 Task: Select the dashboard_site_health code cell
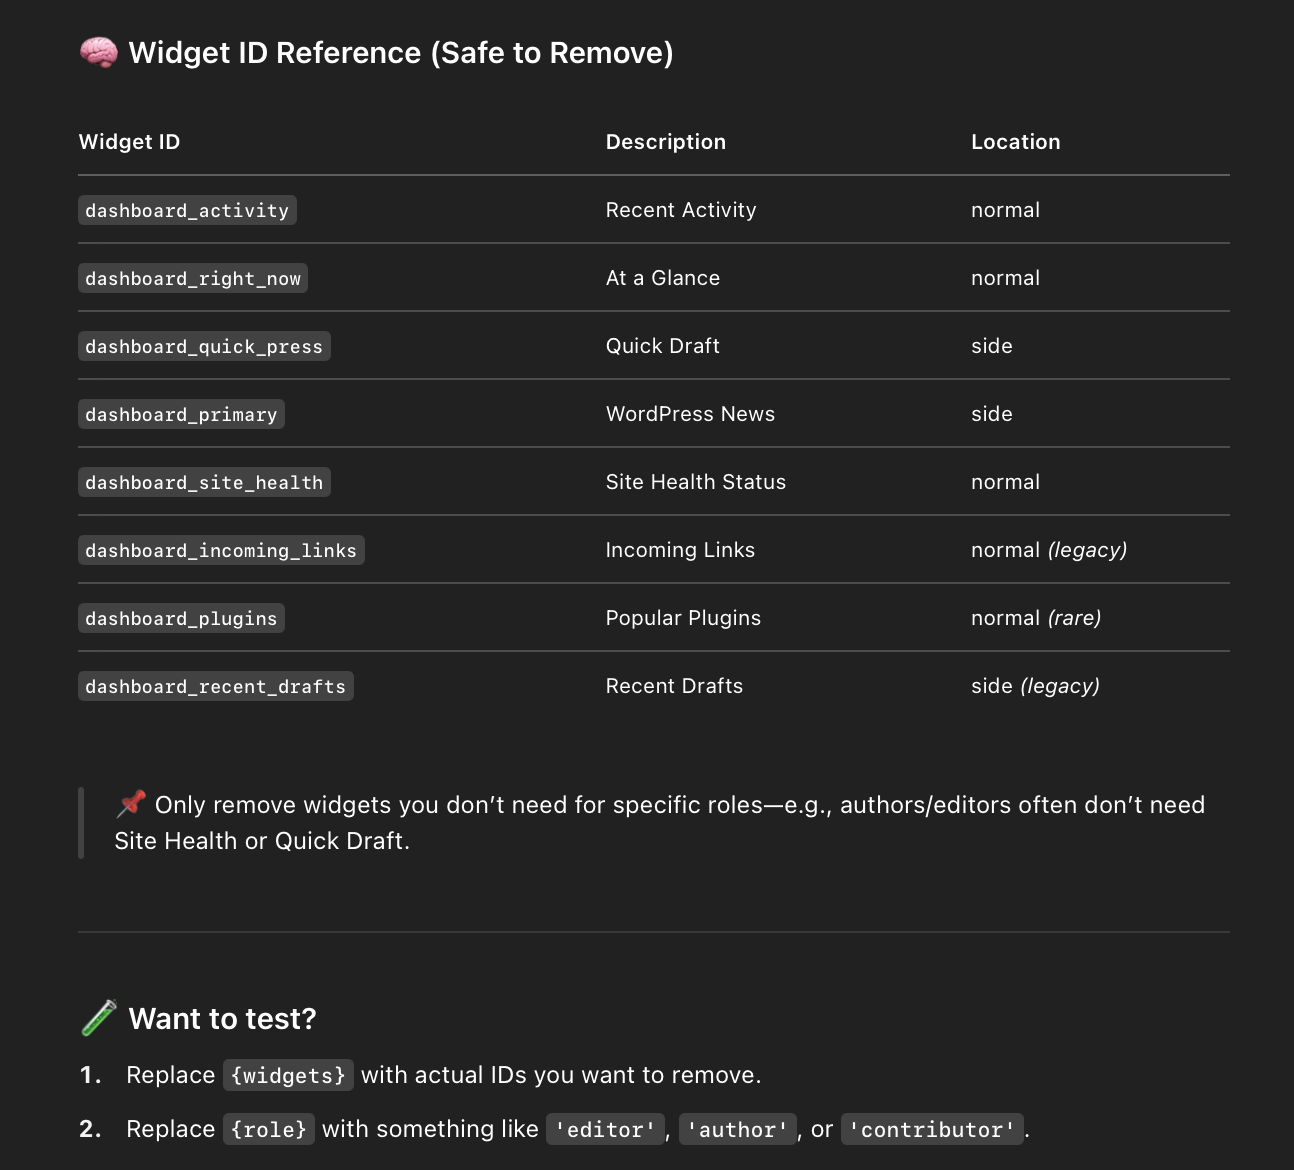(204, 482)
